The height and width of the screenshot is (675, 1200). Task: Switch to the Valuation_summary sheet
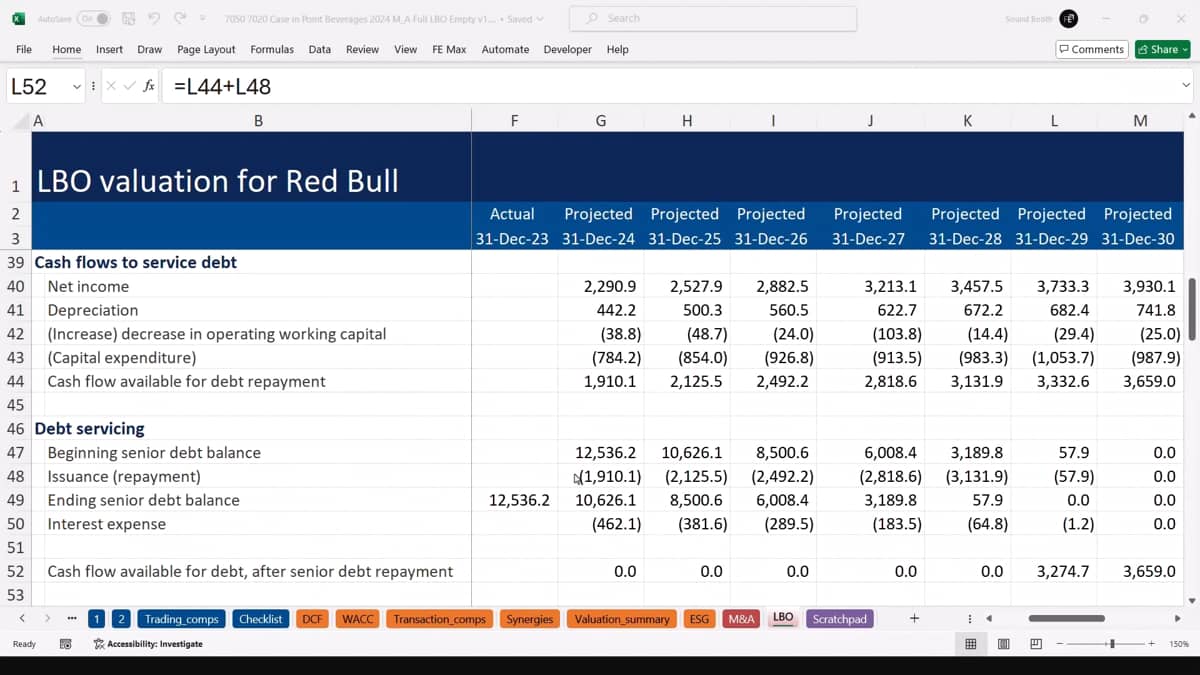tap(622, 619)
